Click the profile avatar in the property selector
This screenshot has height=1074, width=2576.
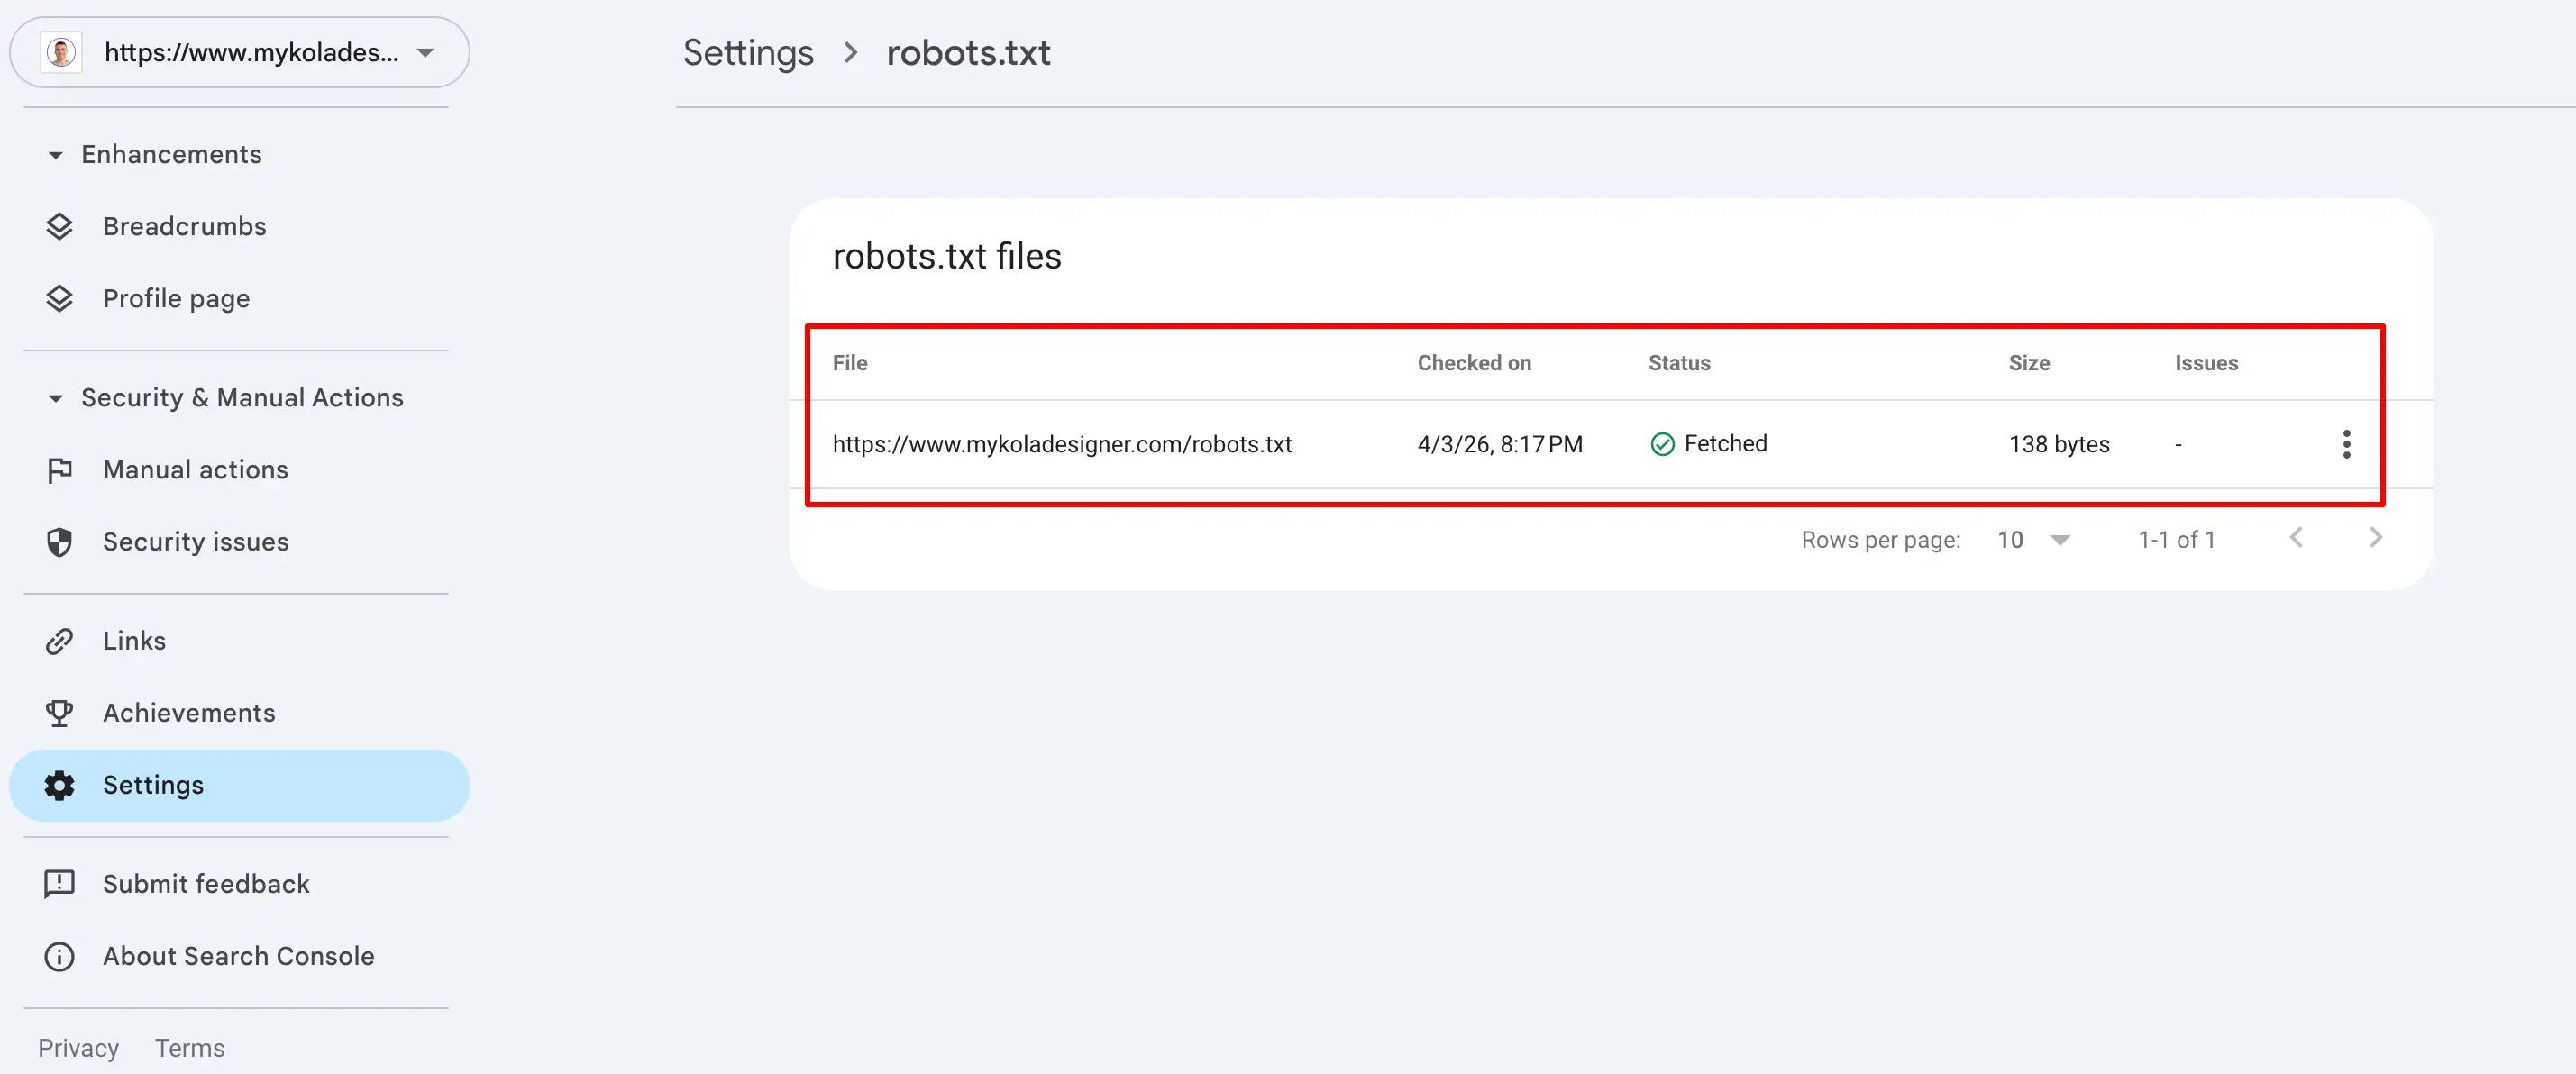[x=61, y=52]
